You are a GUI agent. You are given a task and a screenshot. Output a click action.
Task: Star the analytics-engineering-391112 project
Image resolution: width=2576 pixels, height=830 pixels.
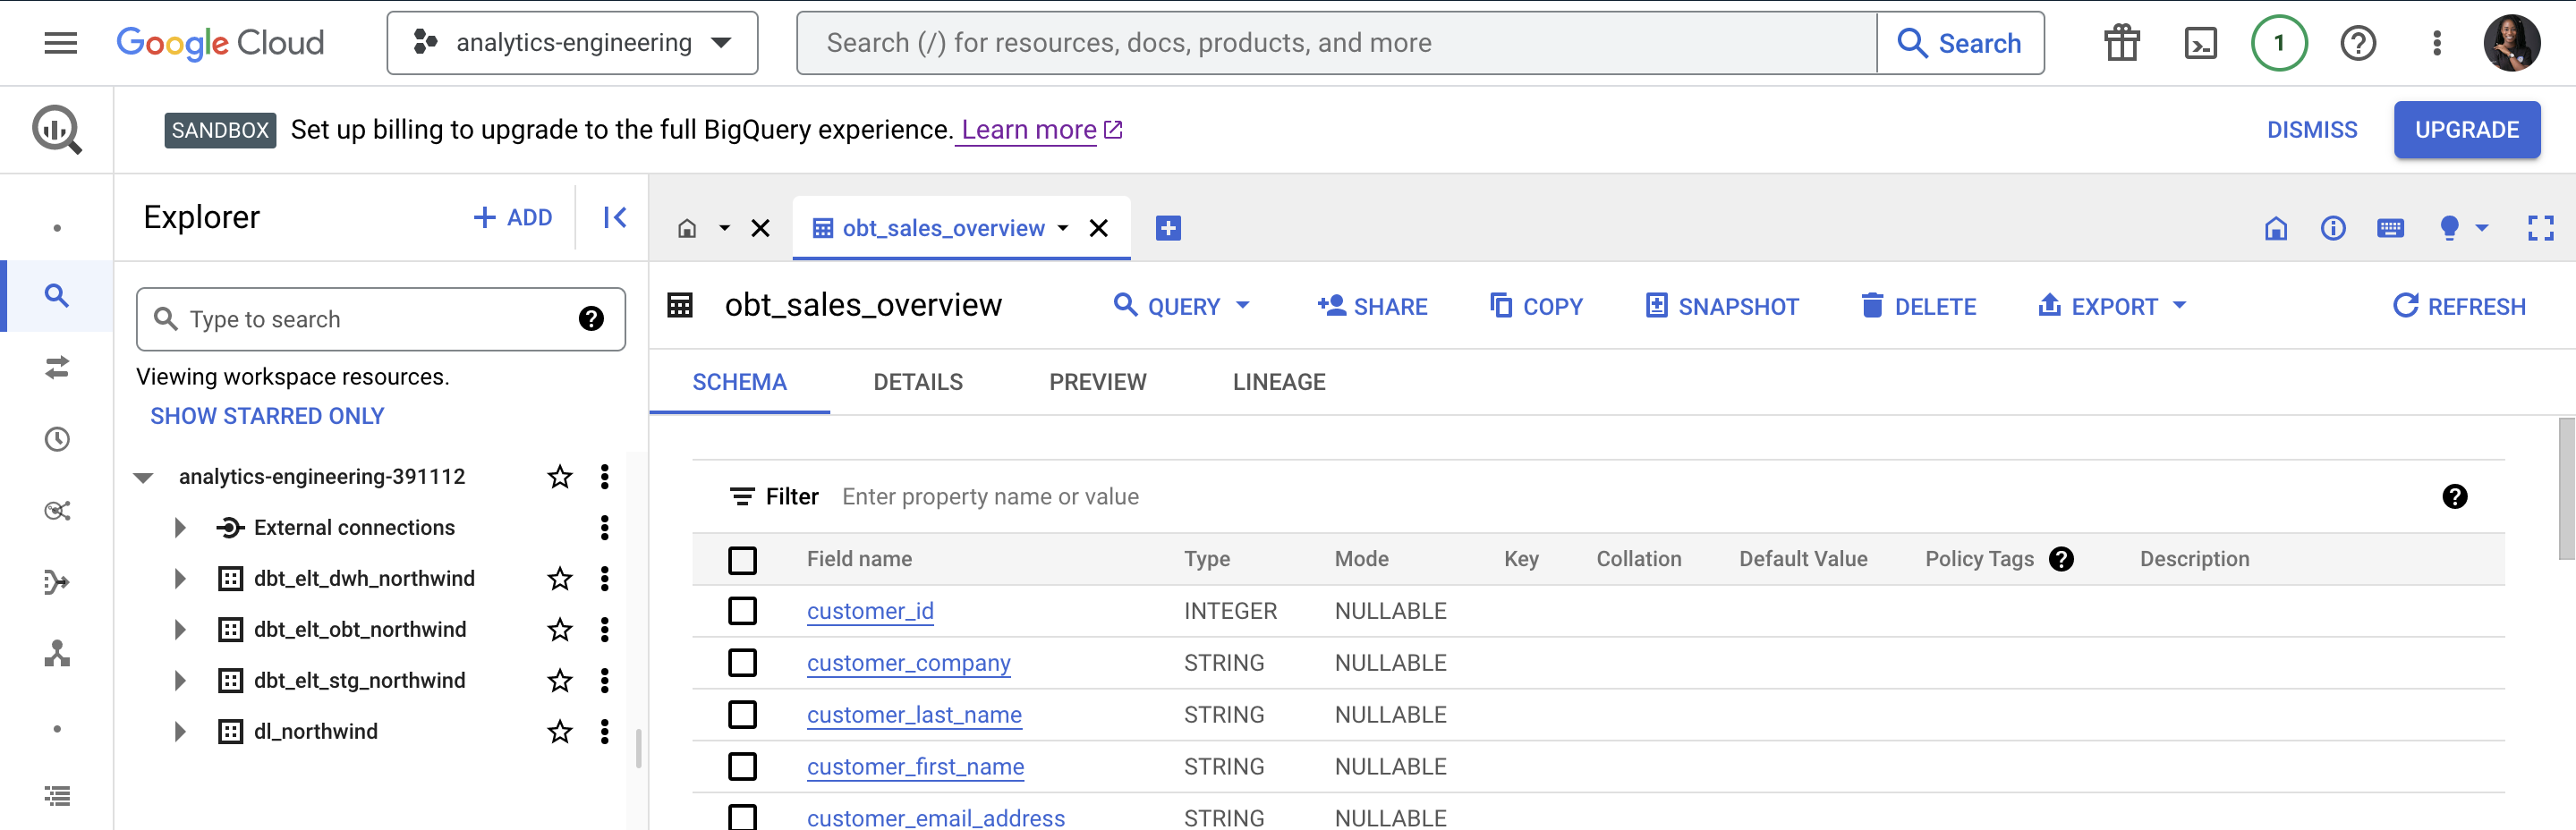point(560,477)
